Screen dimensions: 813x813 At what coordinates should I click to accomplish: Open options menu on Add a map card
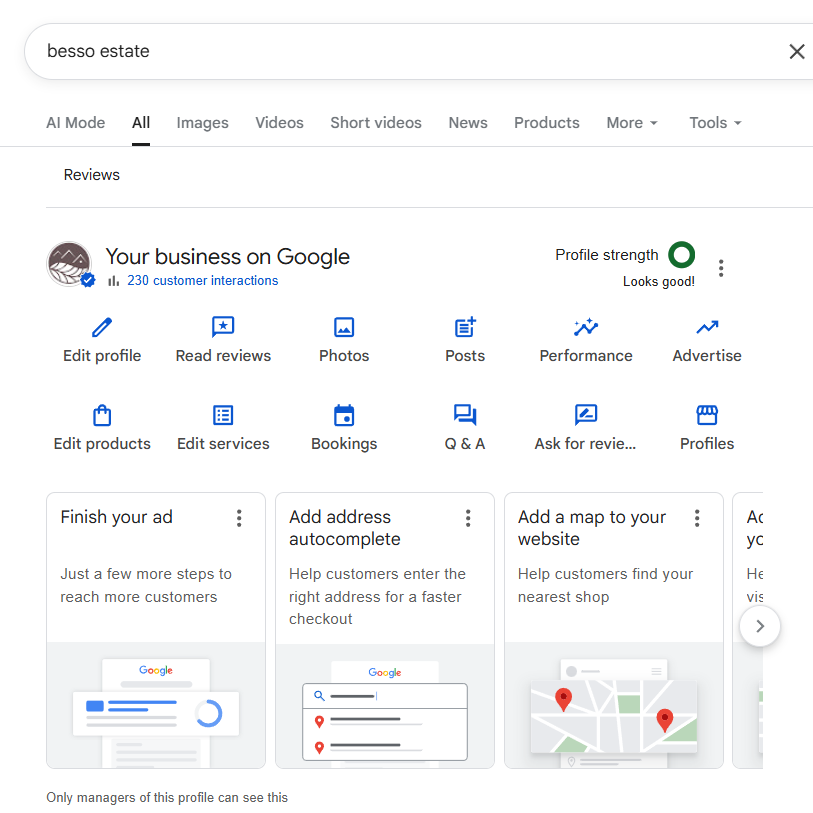pyautogui.click(x=697, y=518)
